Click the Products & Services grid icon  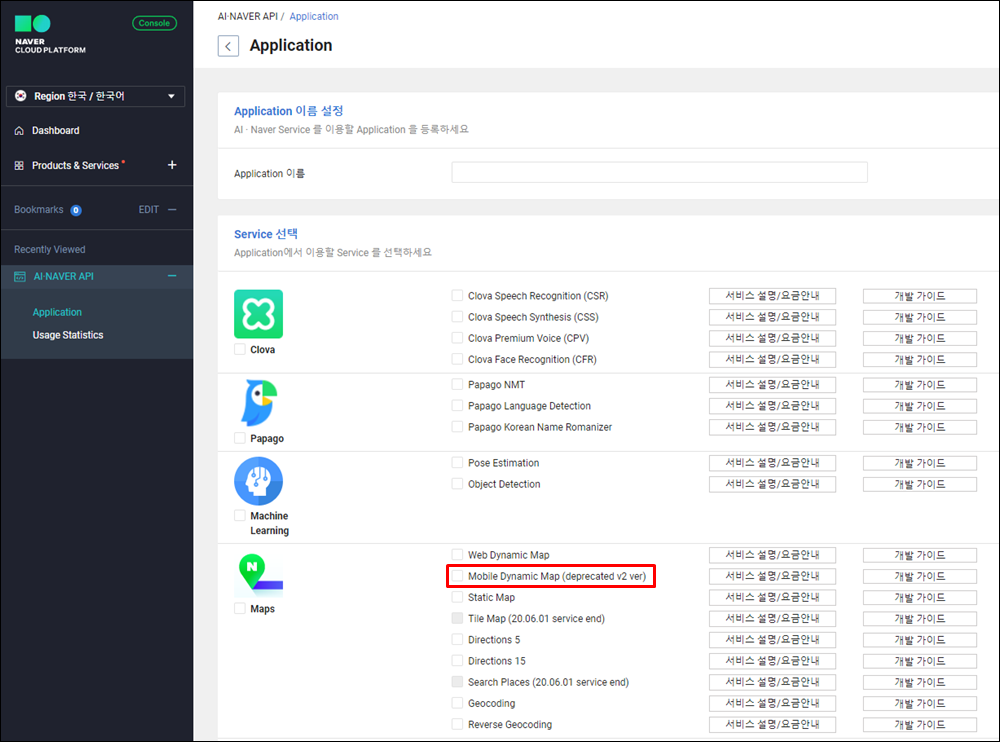coord(19,165)
